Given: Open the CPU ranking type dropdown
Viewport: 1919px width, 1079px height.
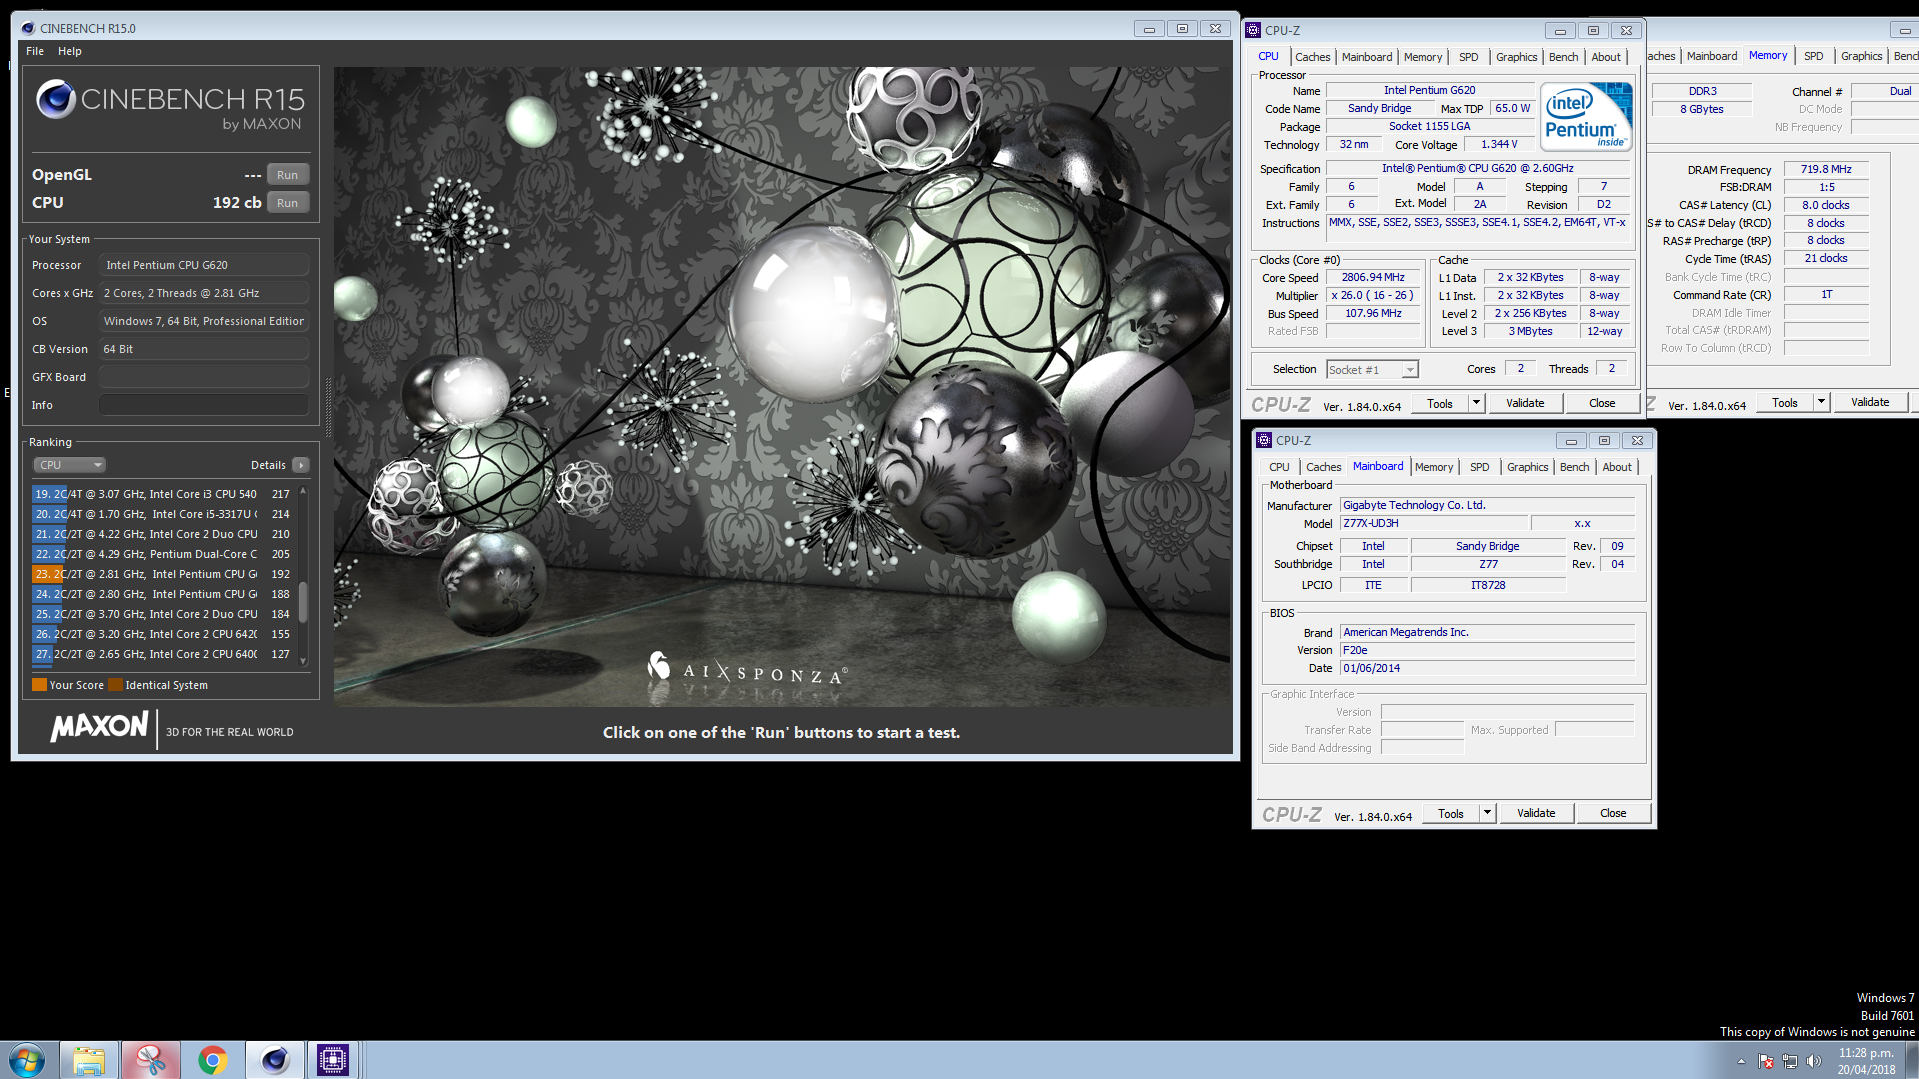Looking at the screenshot, I should (69, 465).
